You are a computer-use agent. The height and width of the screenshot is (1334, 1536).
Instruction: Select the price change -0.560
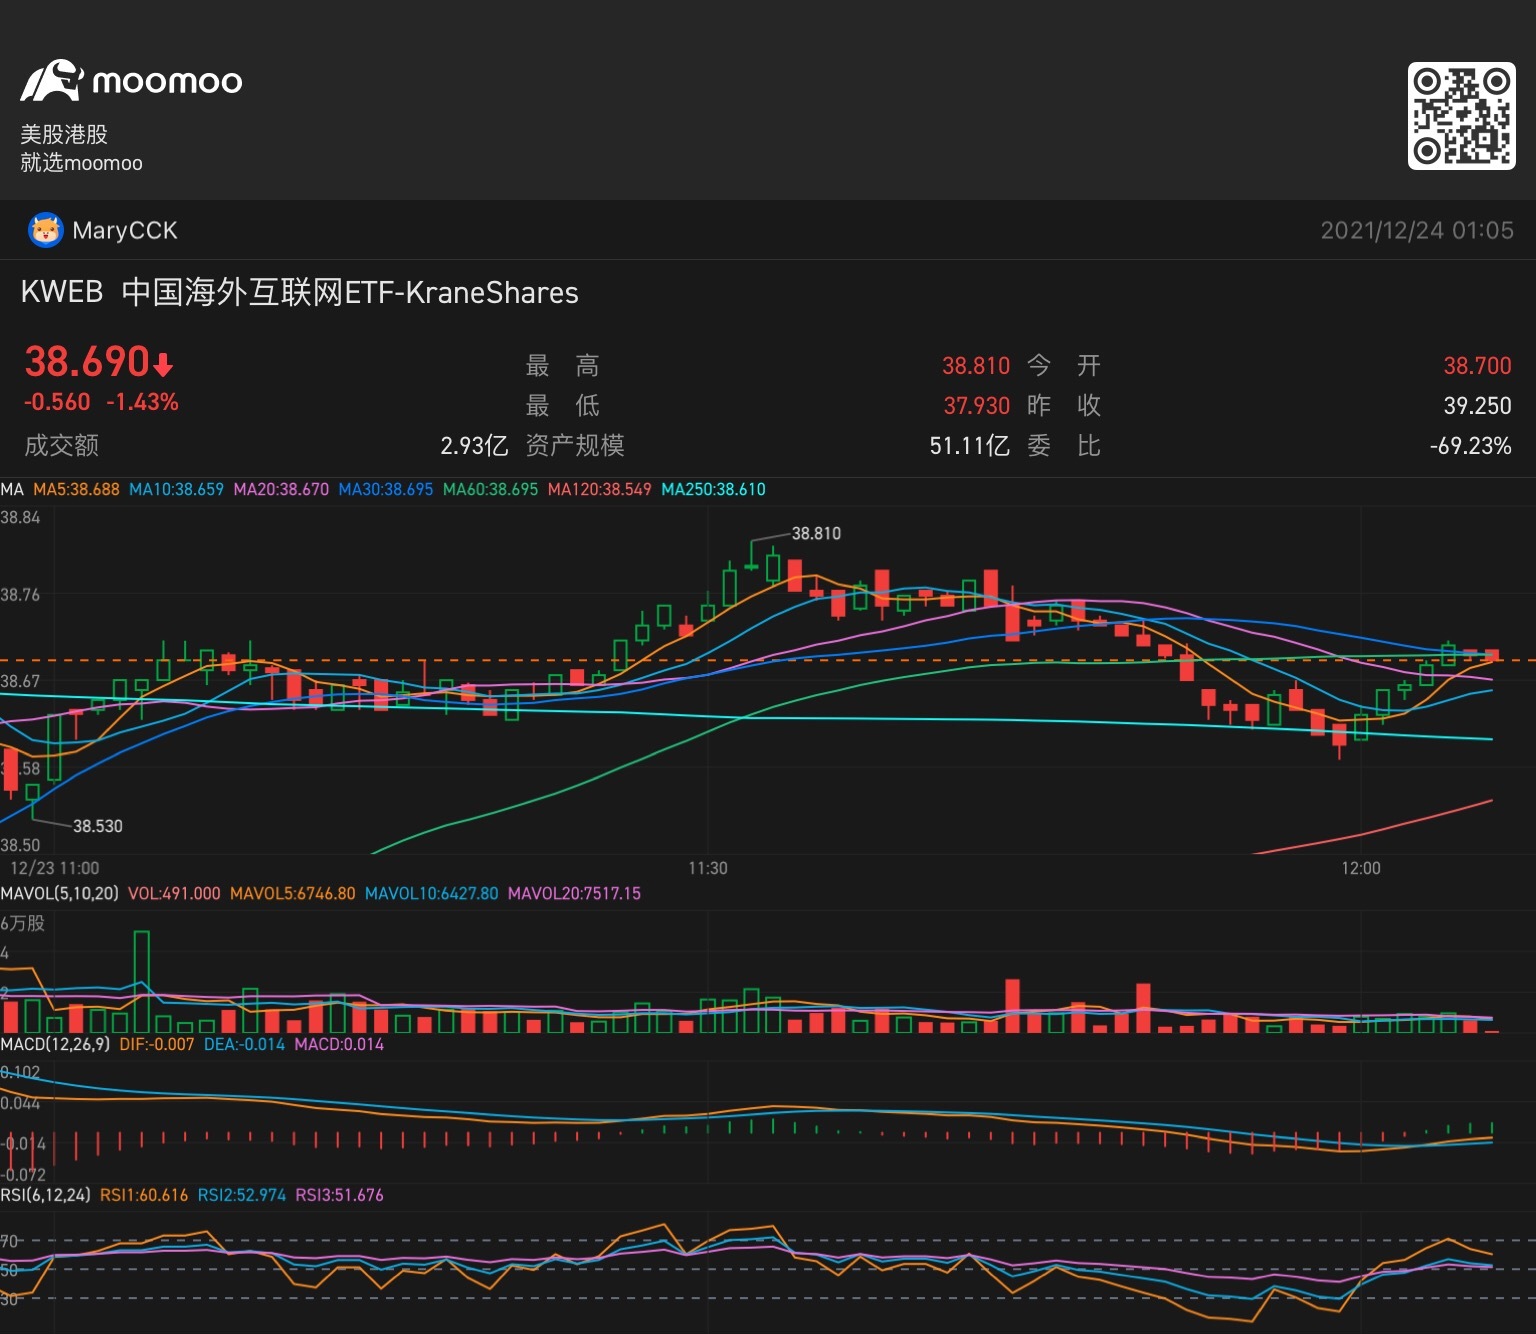(57, 402)
